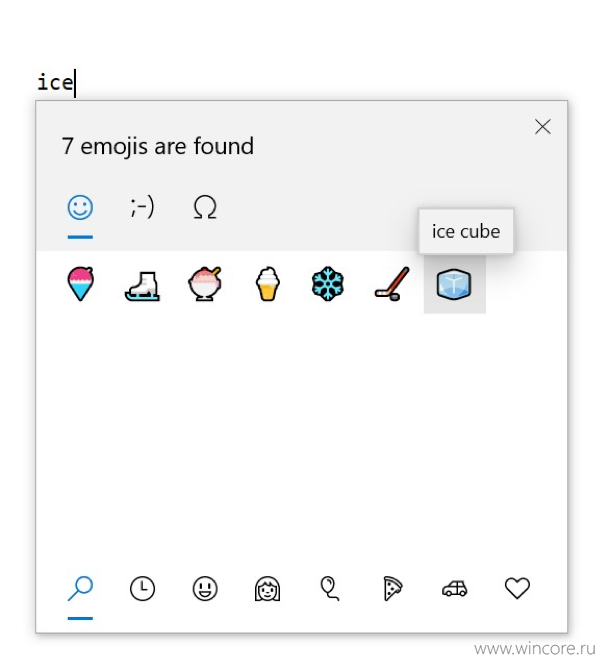Insert the ice hockey stick emoji
Screen dimensions: 608x668
pyautogui.click(x=392, y=284)
